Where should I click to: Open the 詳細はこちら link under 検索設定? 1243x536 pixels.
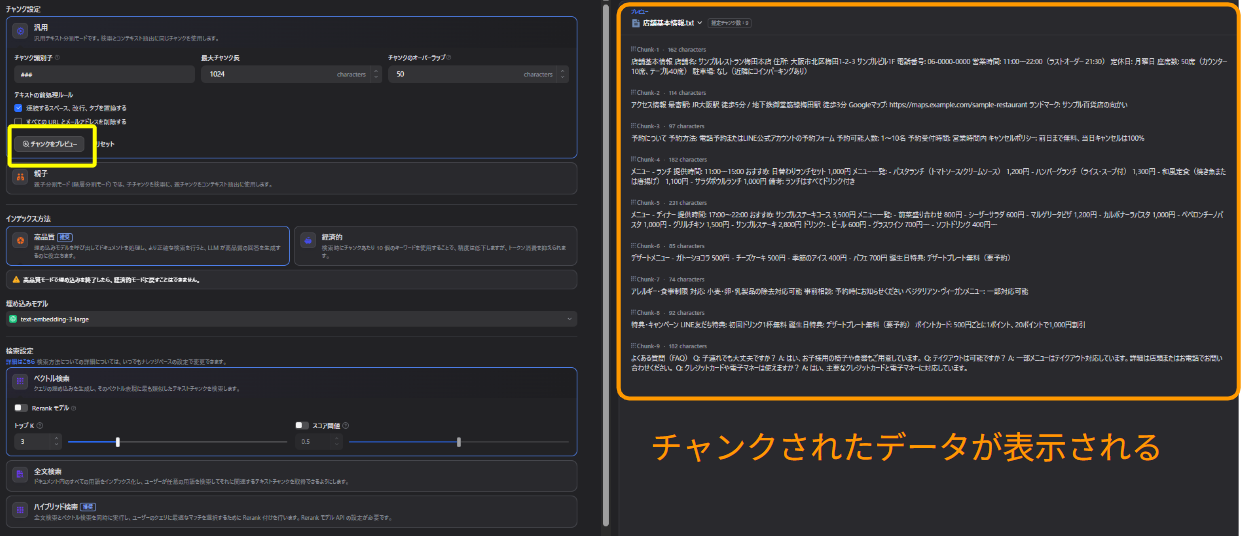pos(18,361)
